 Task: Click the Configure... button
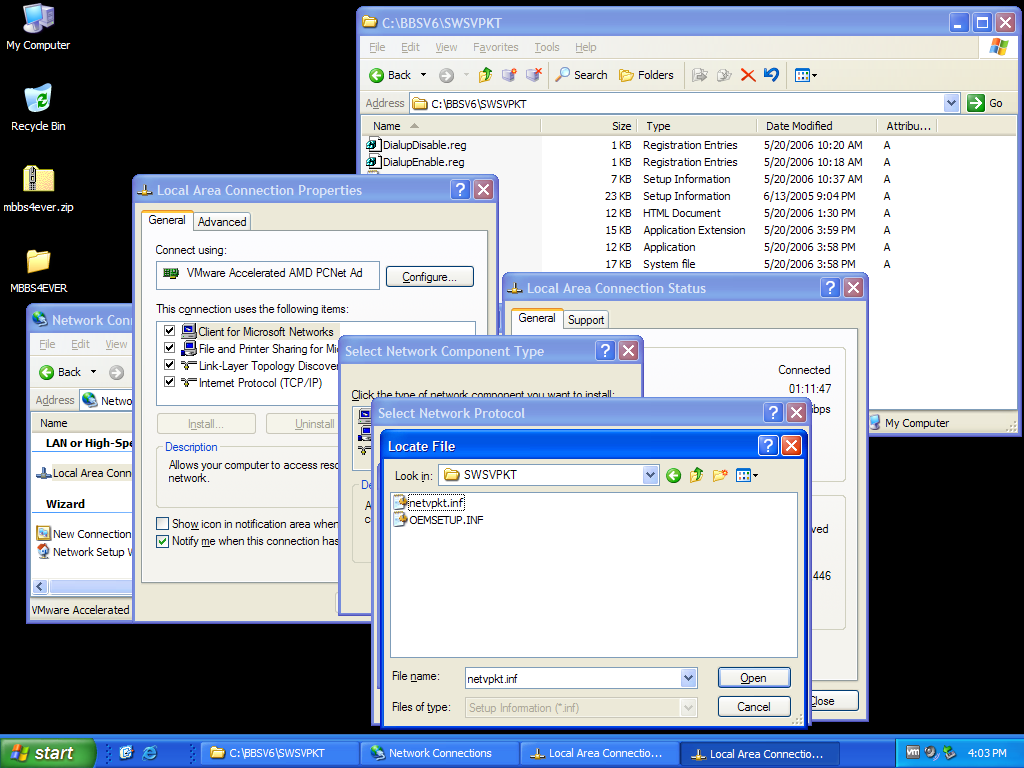click(x=429, y=277)
